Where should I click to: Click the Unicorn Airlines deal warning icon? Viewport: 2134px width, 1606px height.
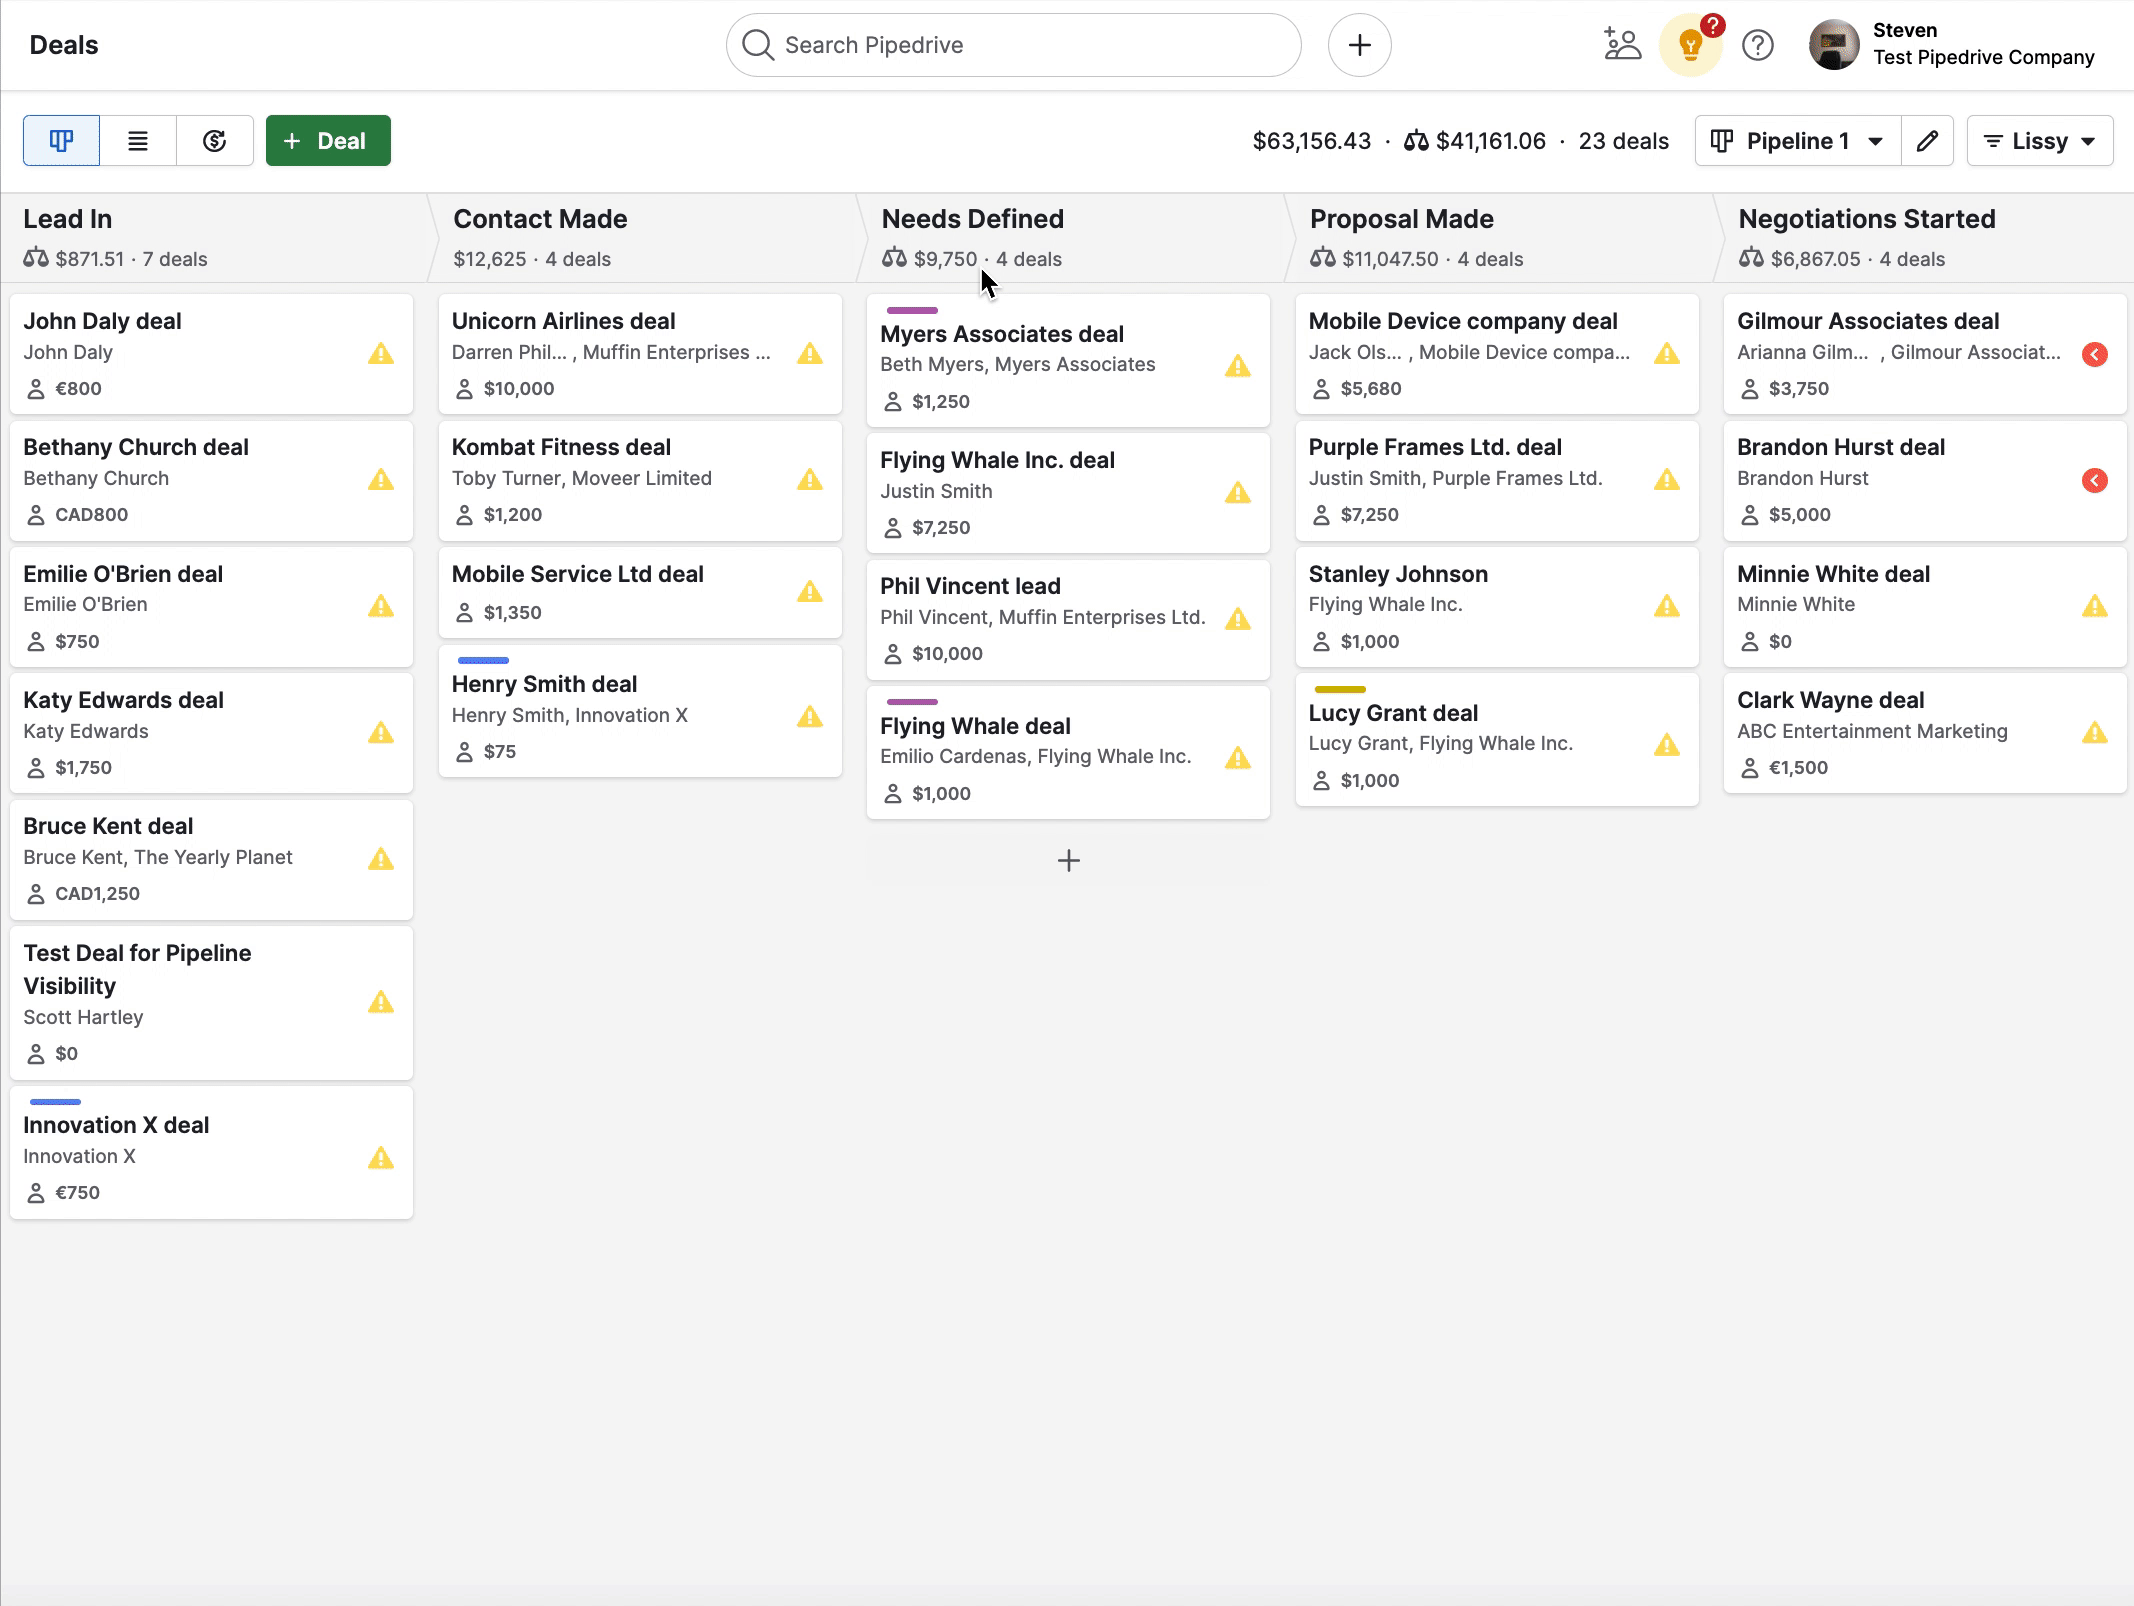pyautogui.click(x=810, y=354)
